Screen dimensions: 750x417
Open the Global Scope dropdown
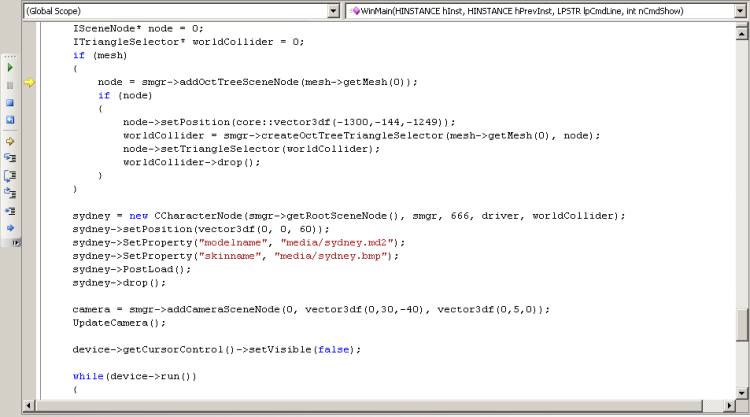tap(333, 11)
